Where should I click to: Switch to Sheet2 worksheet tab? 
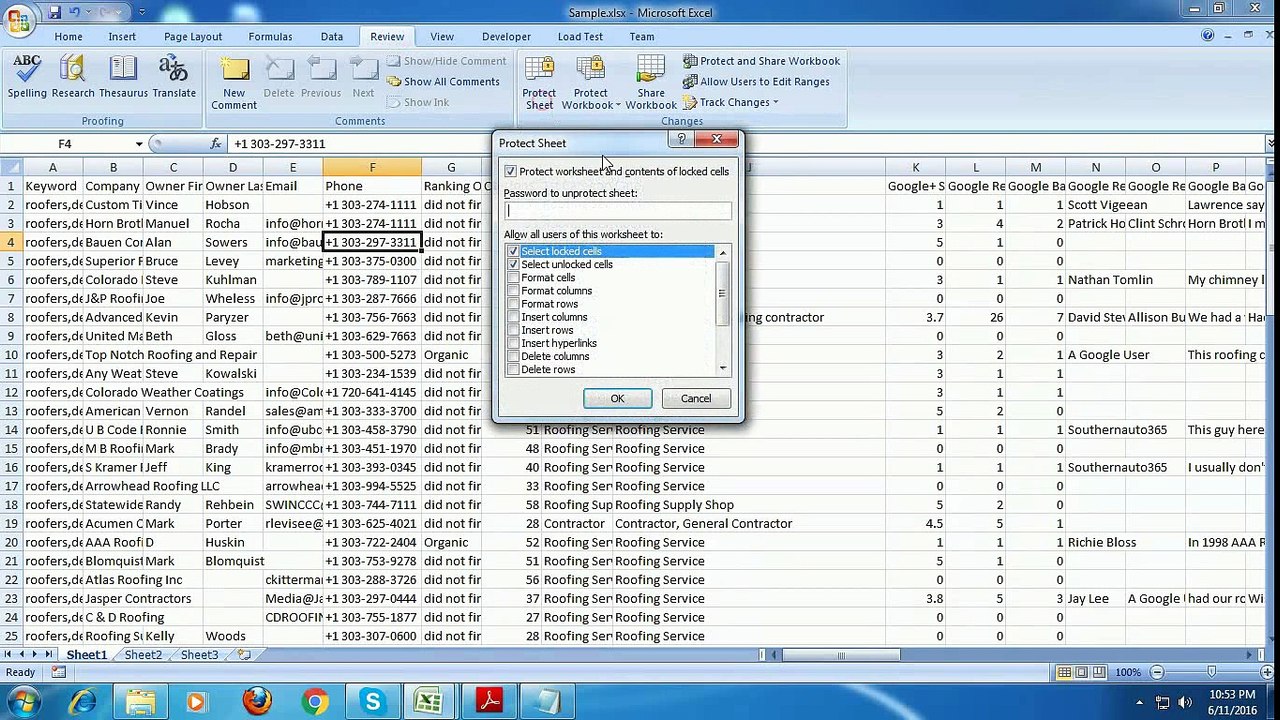[143, 655]
